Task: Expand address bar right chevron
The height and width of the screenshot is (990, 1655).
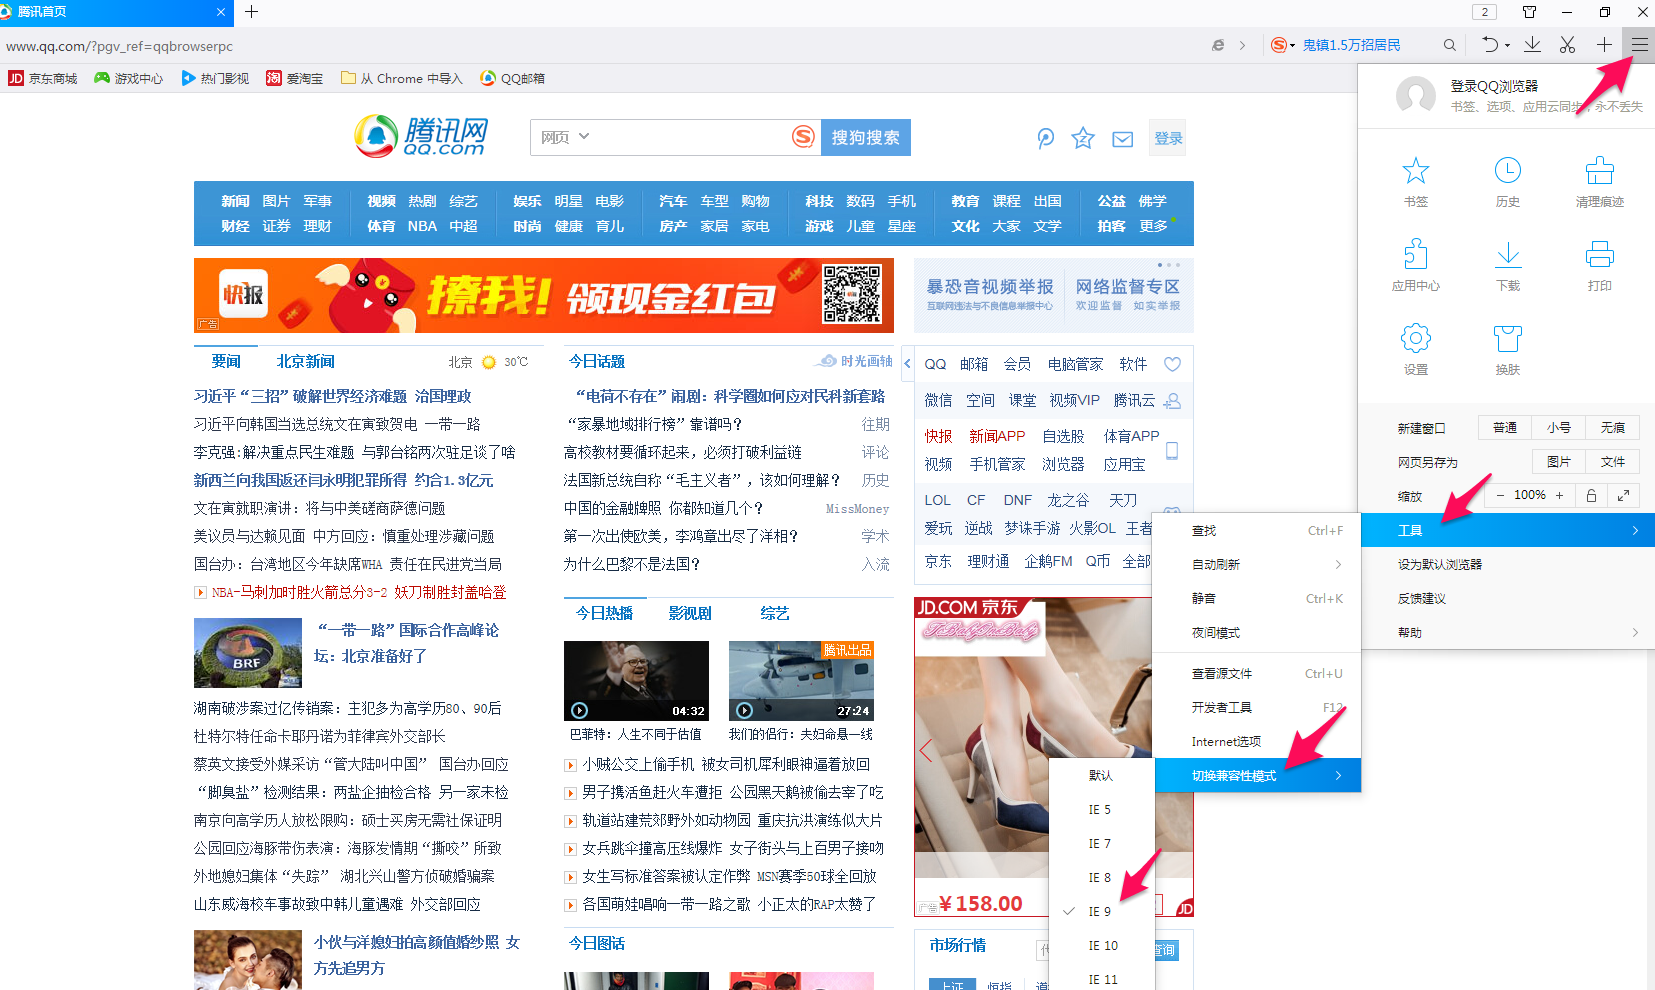Action: 1242,45
